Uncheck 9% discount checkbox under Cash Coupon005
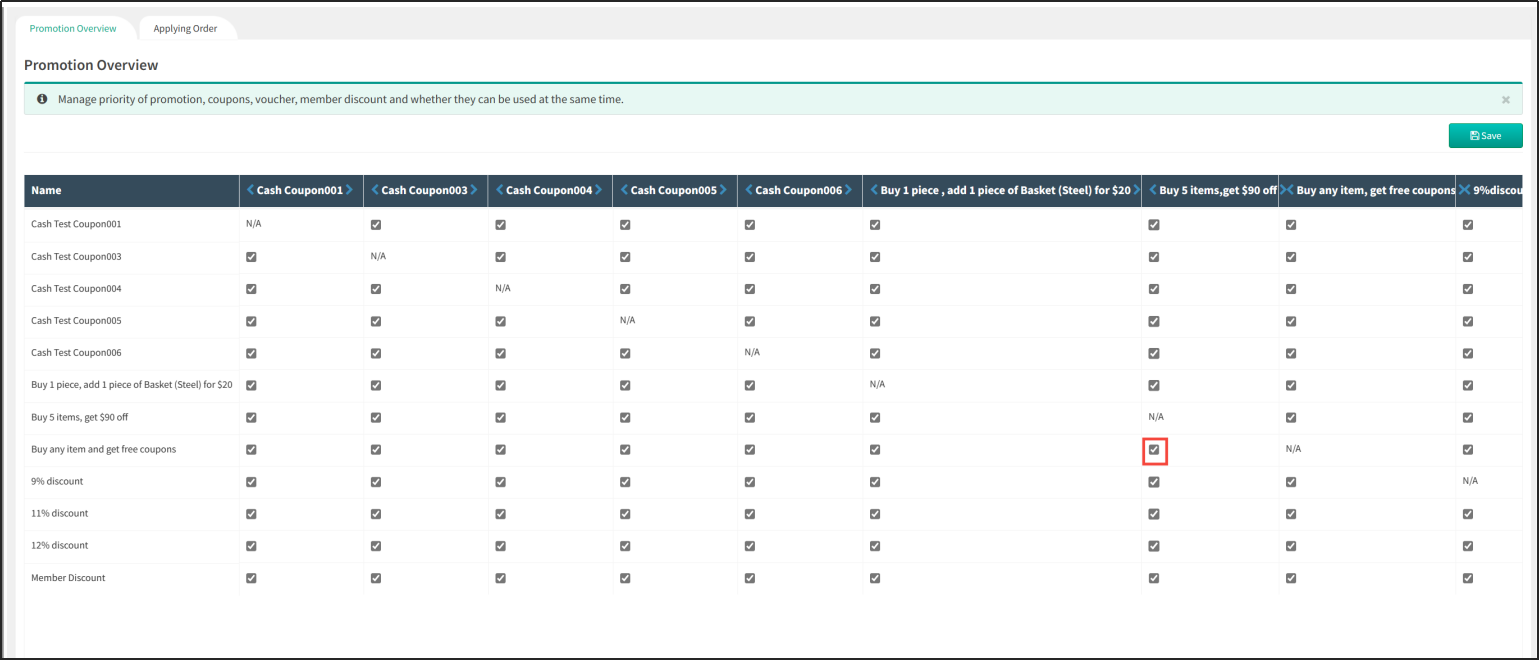 point(625,482)
